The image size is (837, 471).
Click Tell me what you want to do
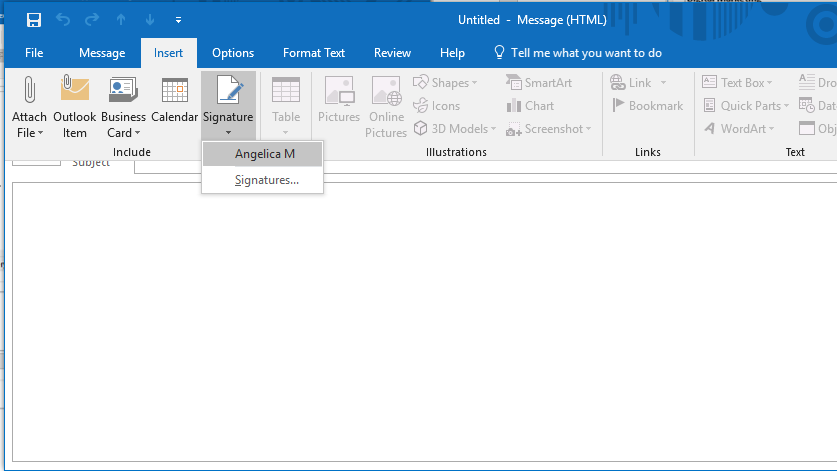tap(585, 53)
